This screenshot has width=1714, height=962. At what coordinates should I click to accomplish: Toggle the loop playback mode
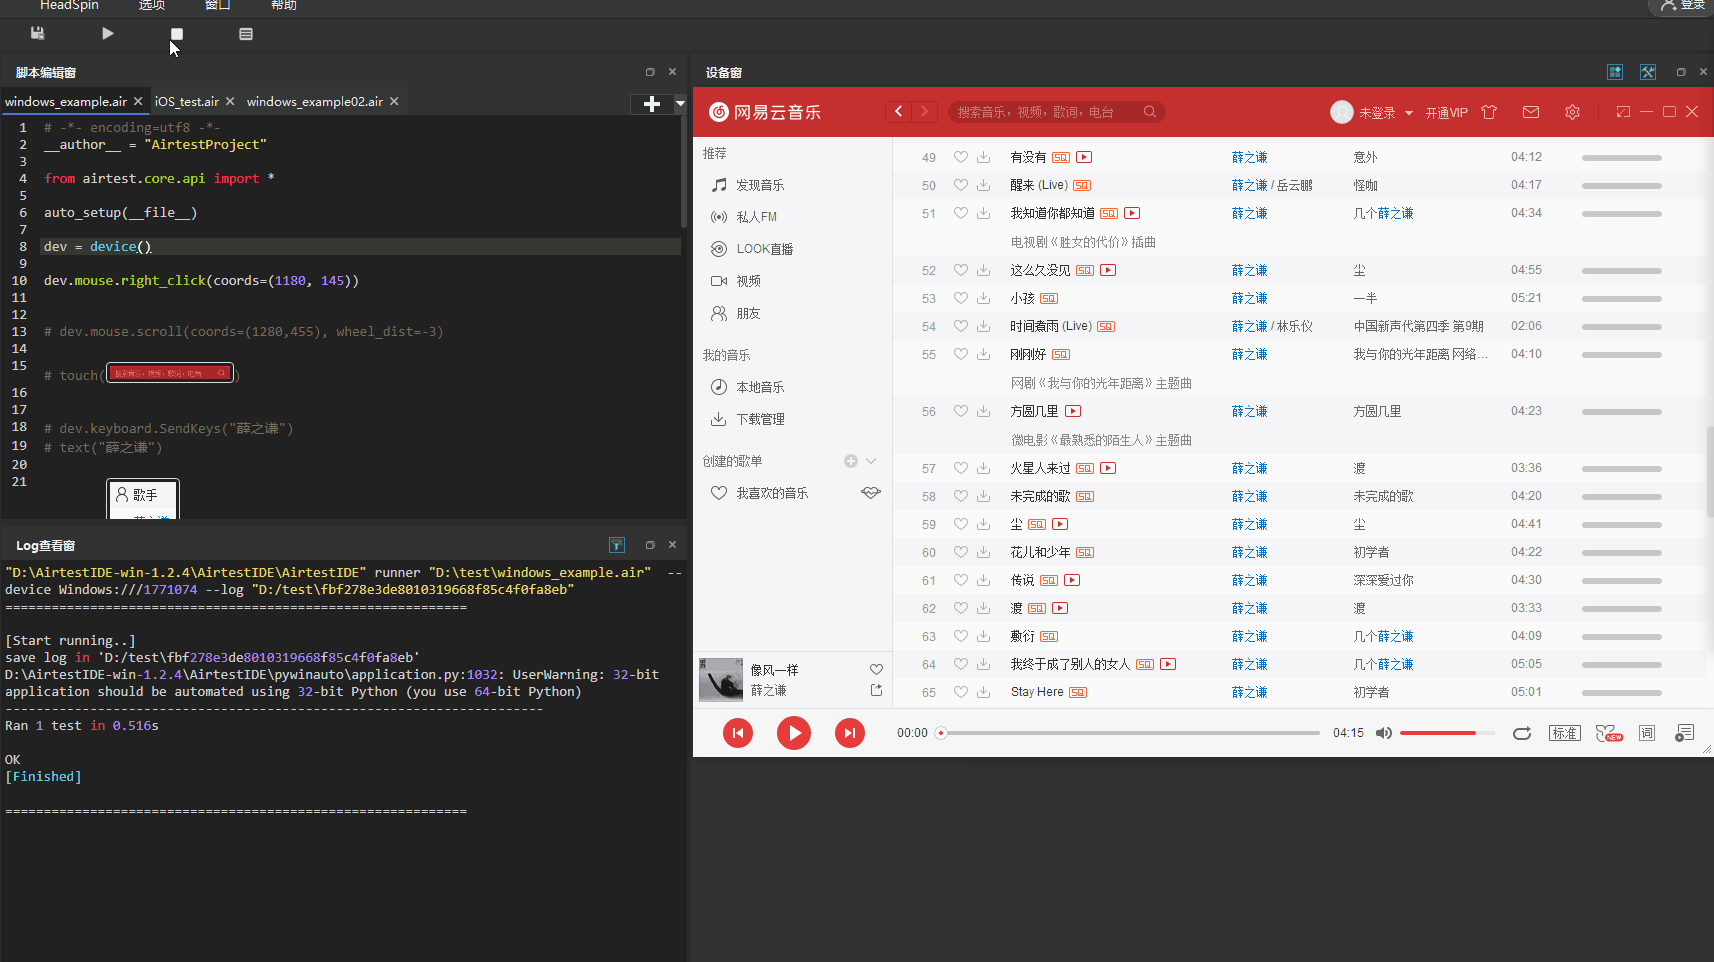1522,733
